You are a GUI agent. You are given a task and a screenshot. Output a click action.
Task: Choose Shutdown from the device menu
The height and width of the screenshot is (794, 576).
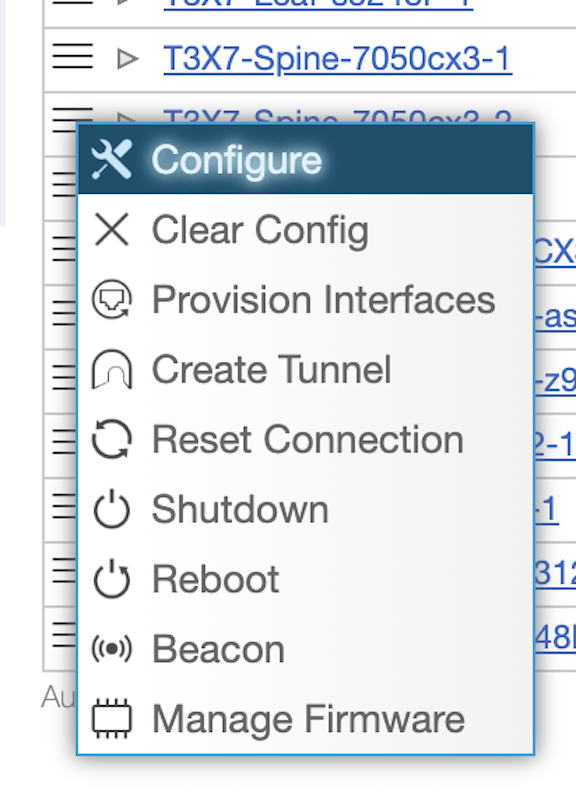[305, 509]
